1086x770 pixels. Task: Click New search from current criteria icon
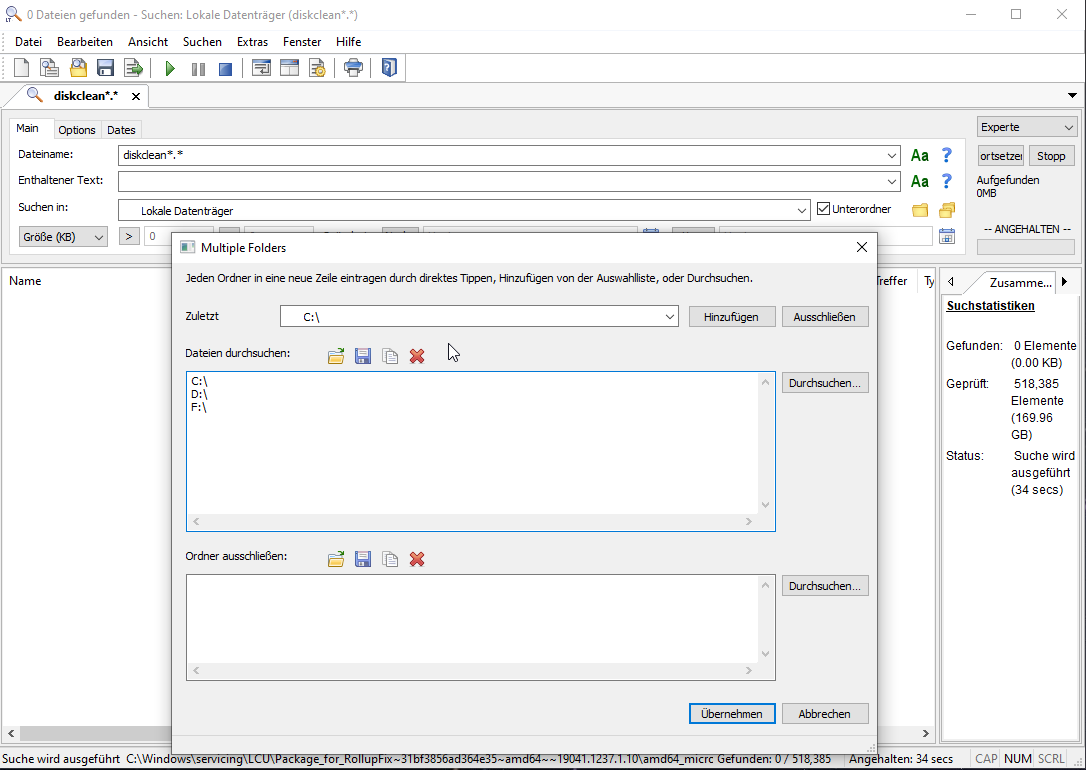49,68
